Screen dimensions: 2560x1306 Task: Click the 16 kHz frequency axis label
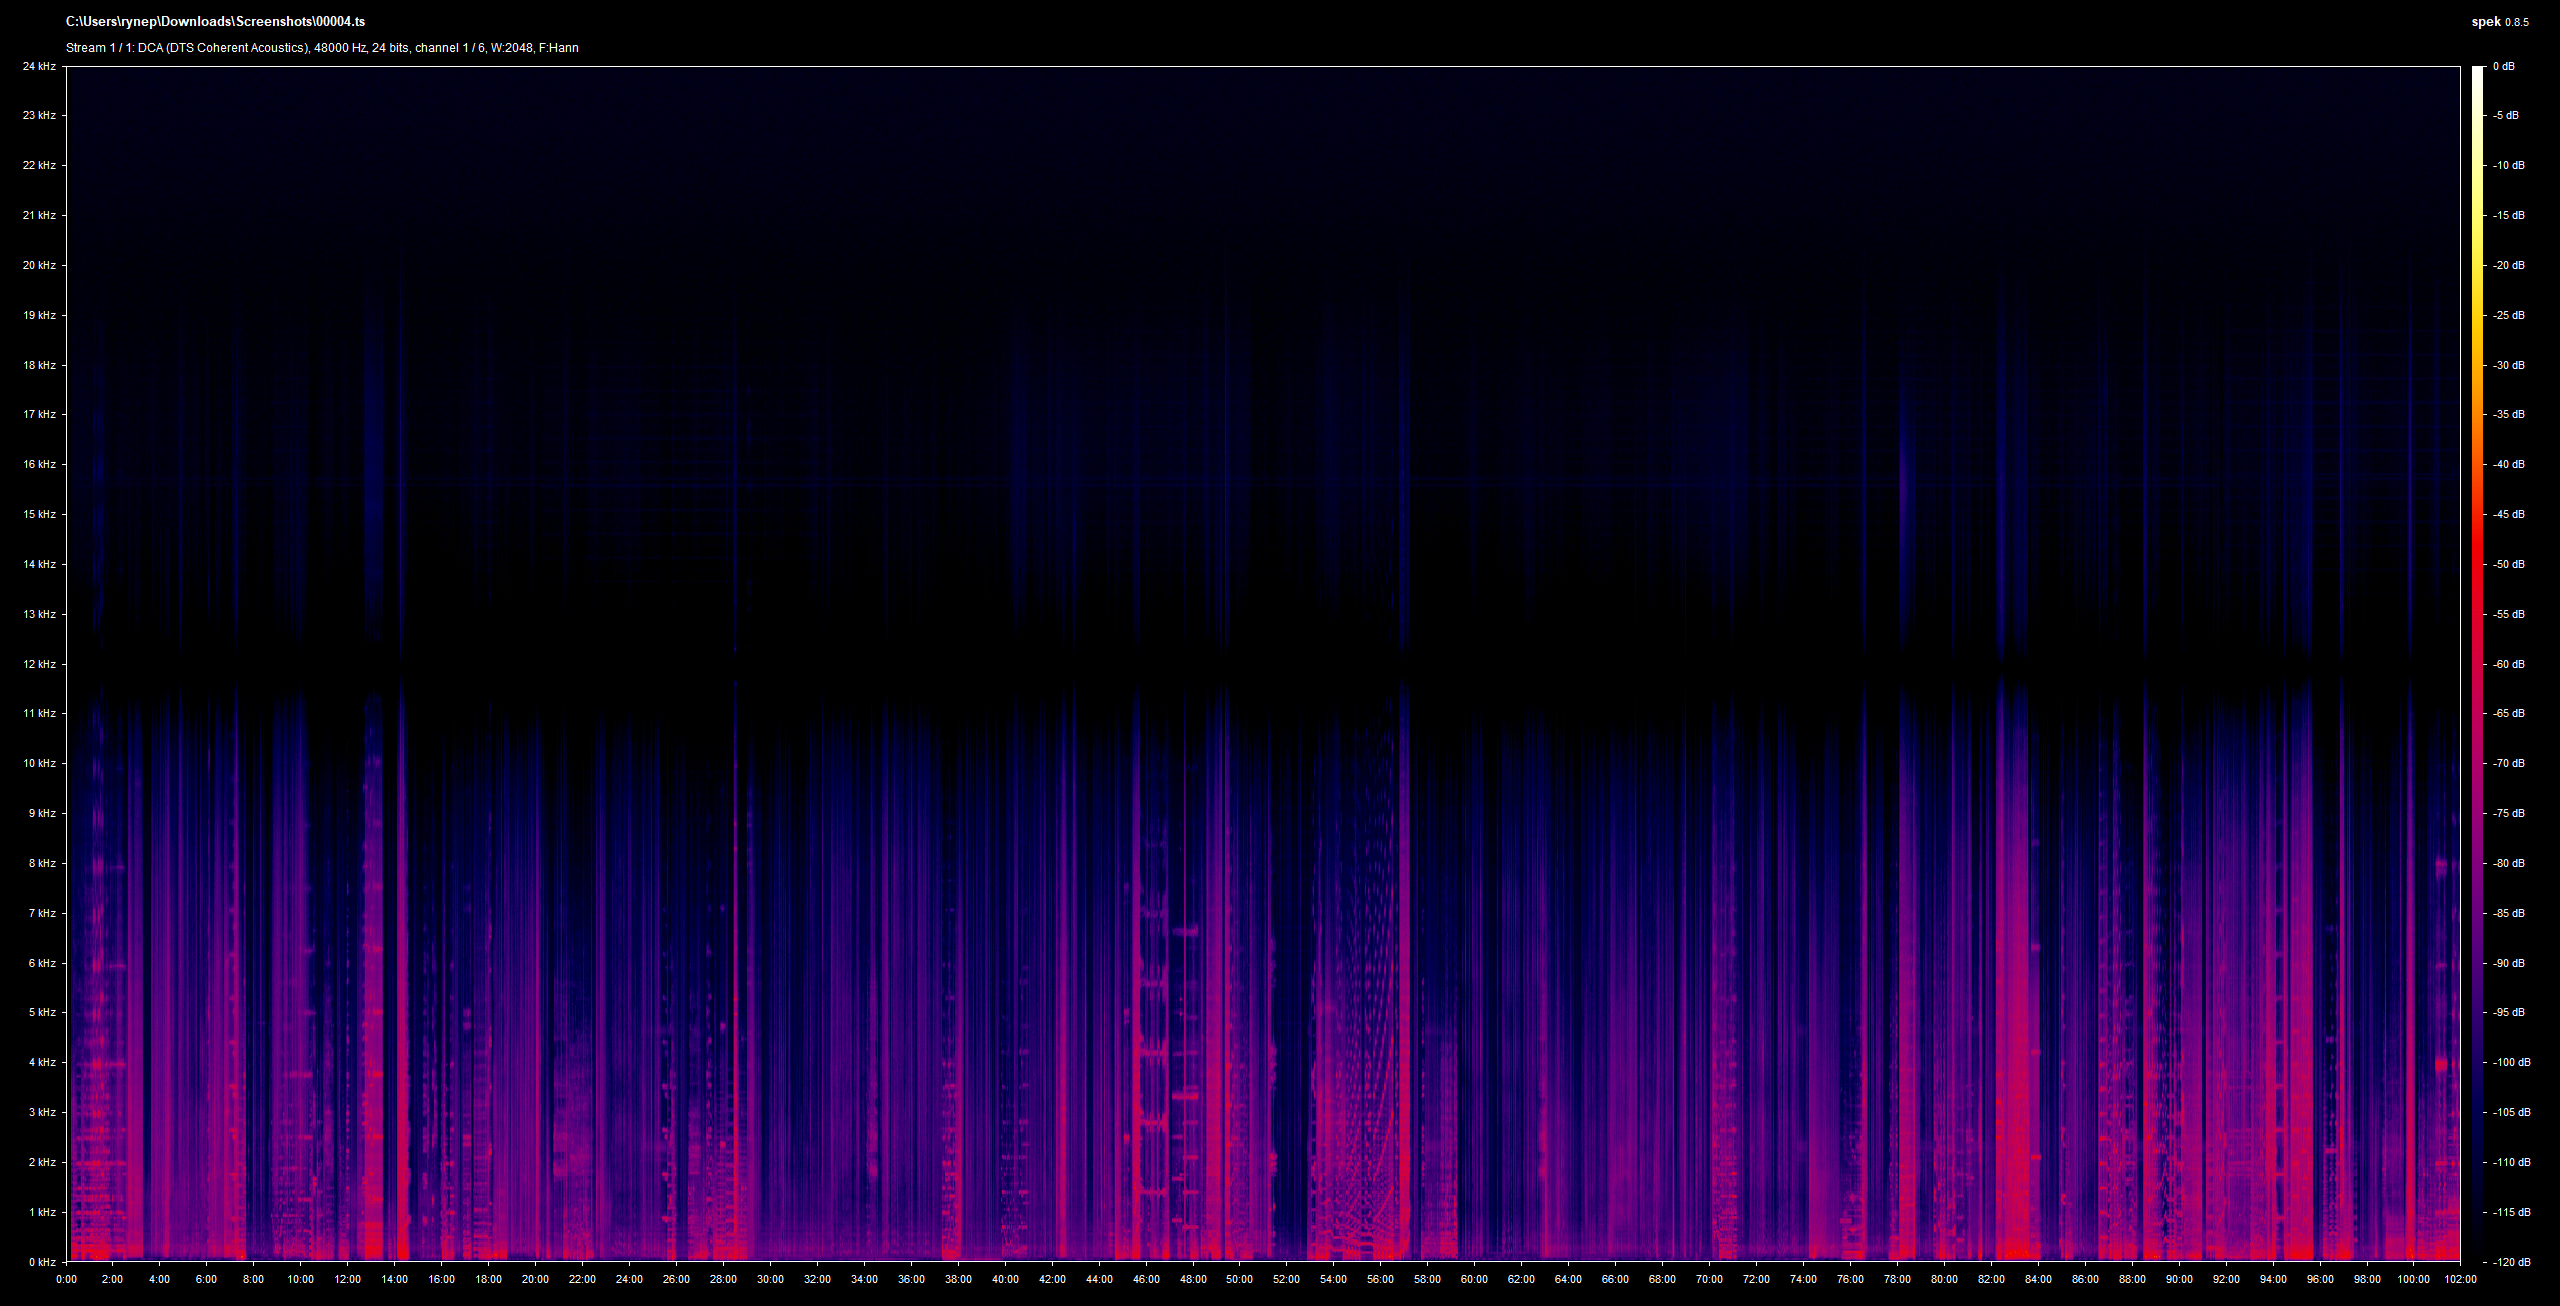[40, 464]
